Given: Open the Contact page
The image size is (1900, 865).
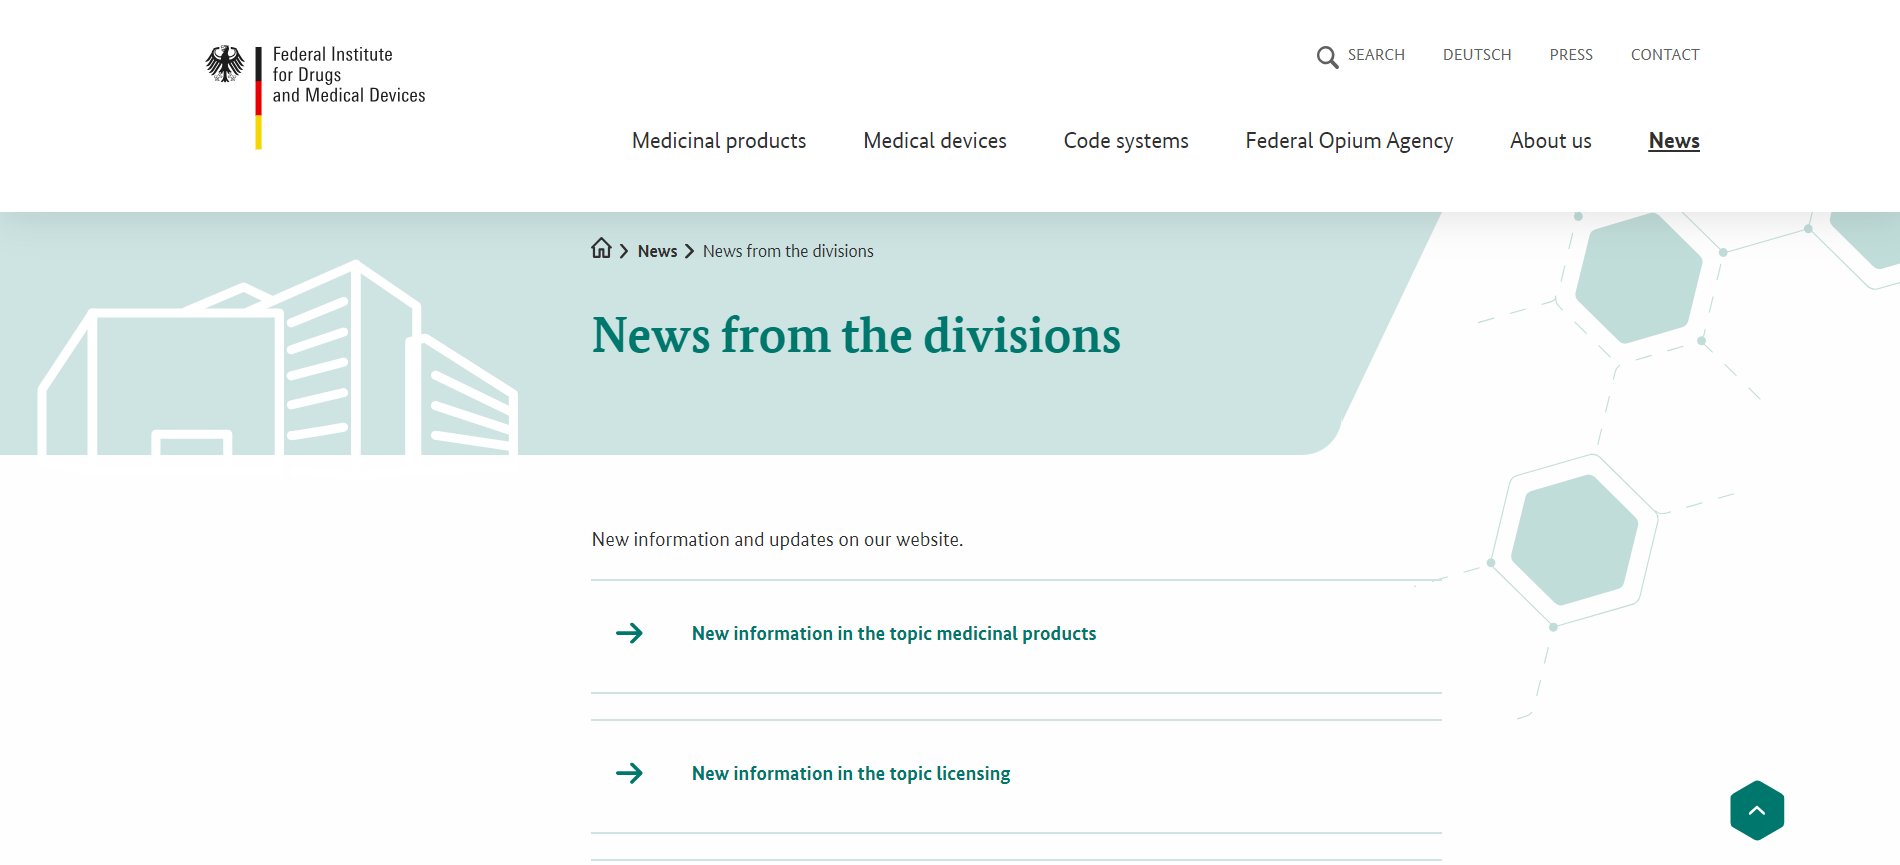Looking at the screenshot, I should click(1664, 55).
